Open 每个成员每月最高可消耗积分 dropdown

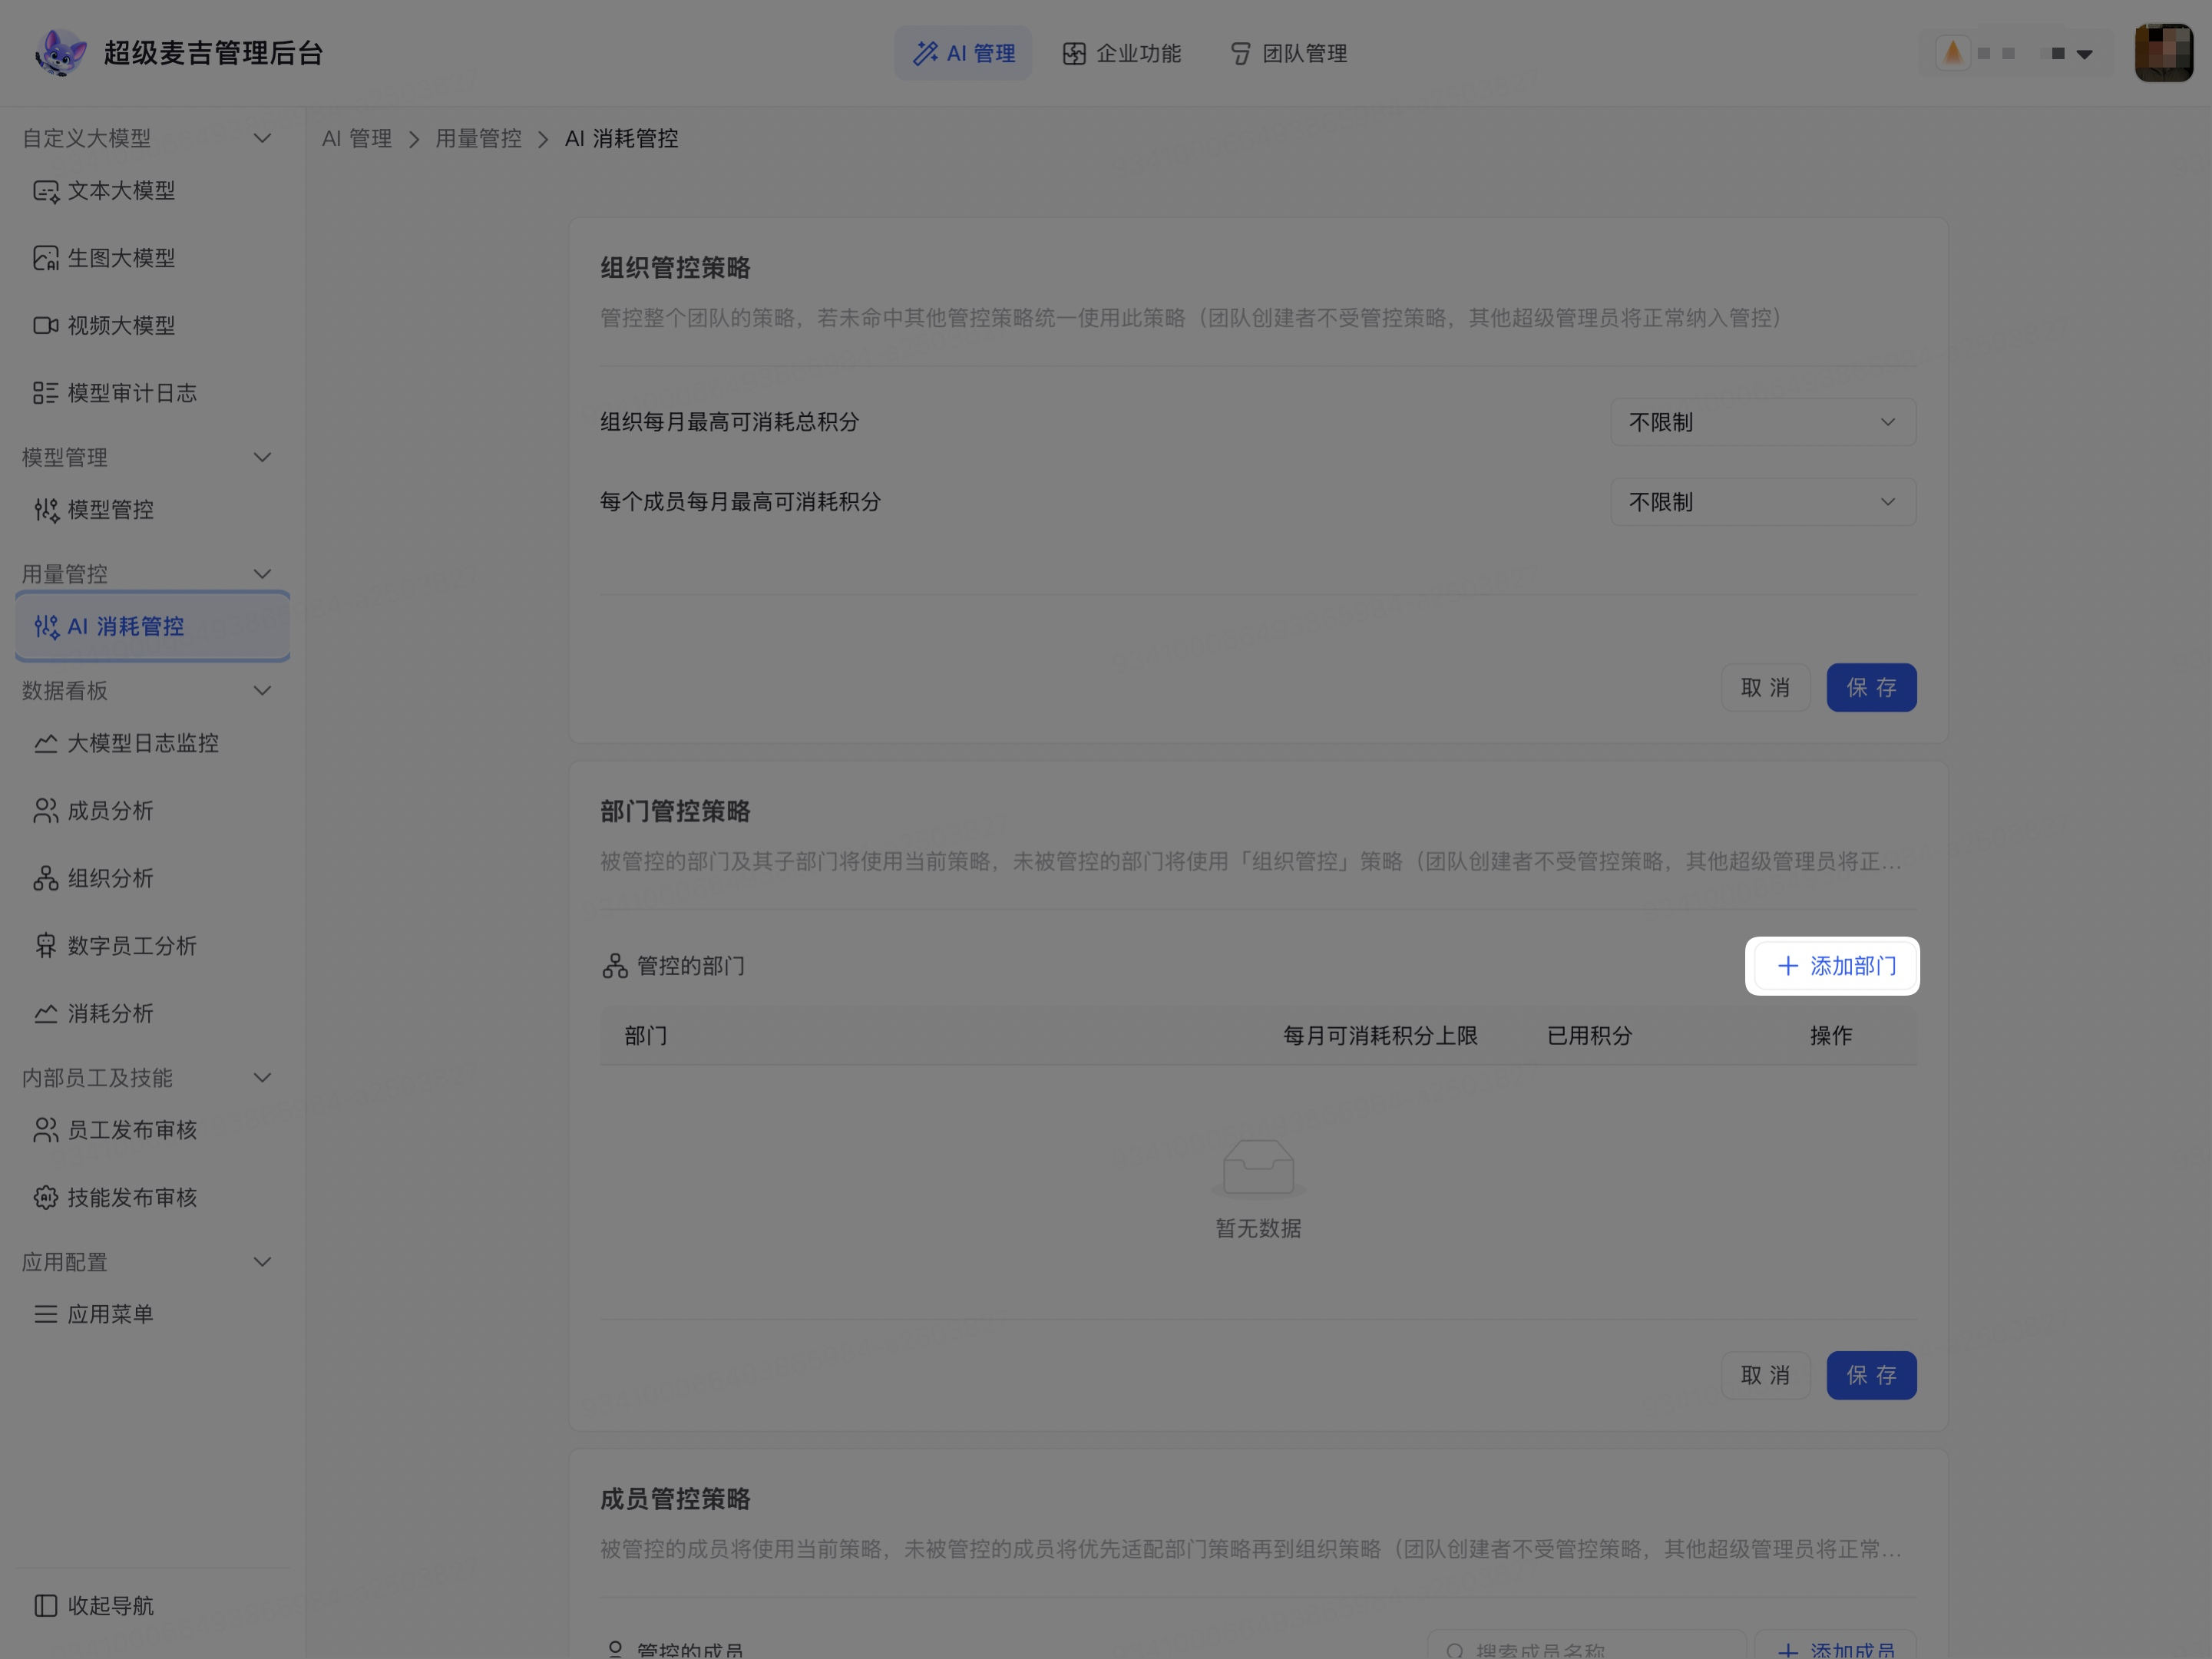(x=1763, y=502)
